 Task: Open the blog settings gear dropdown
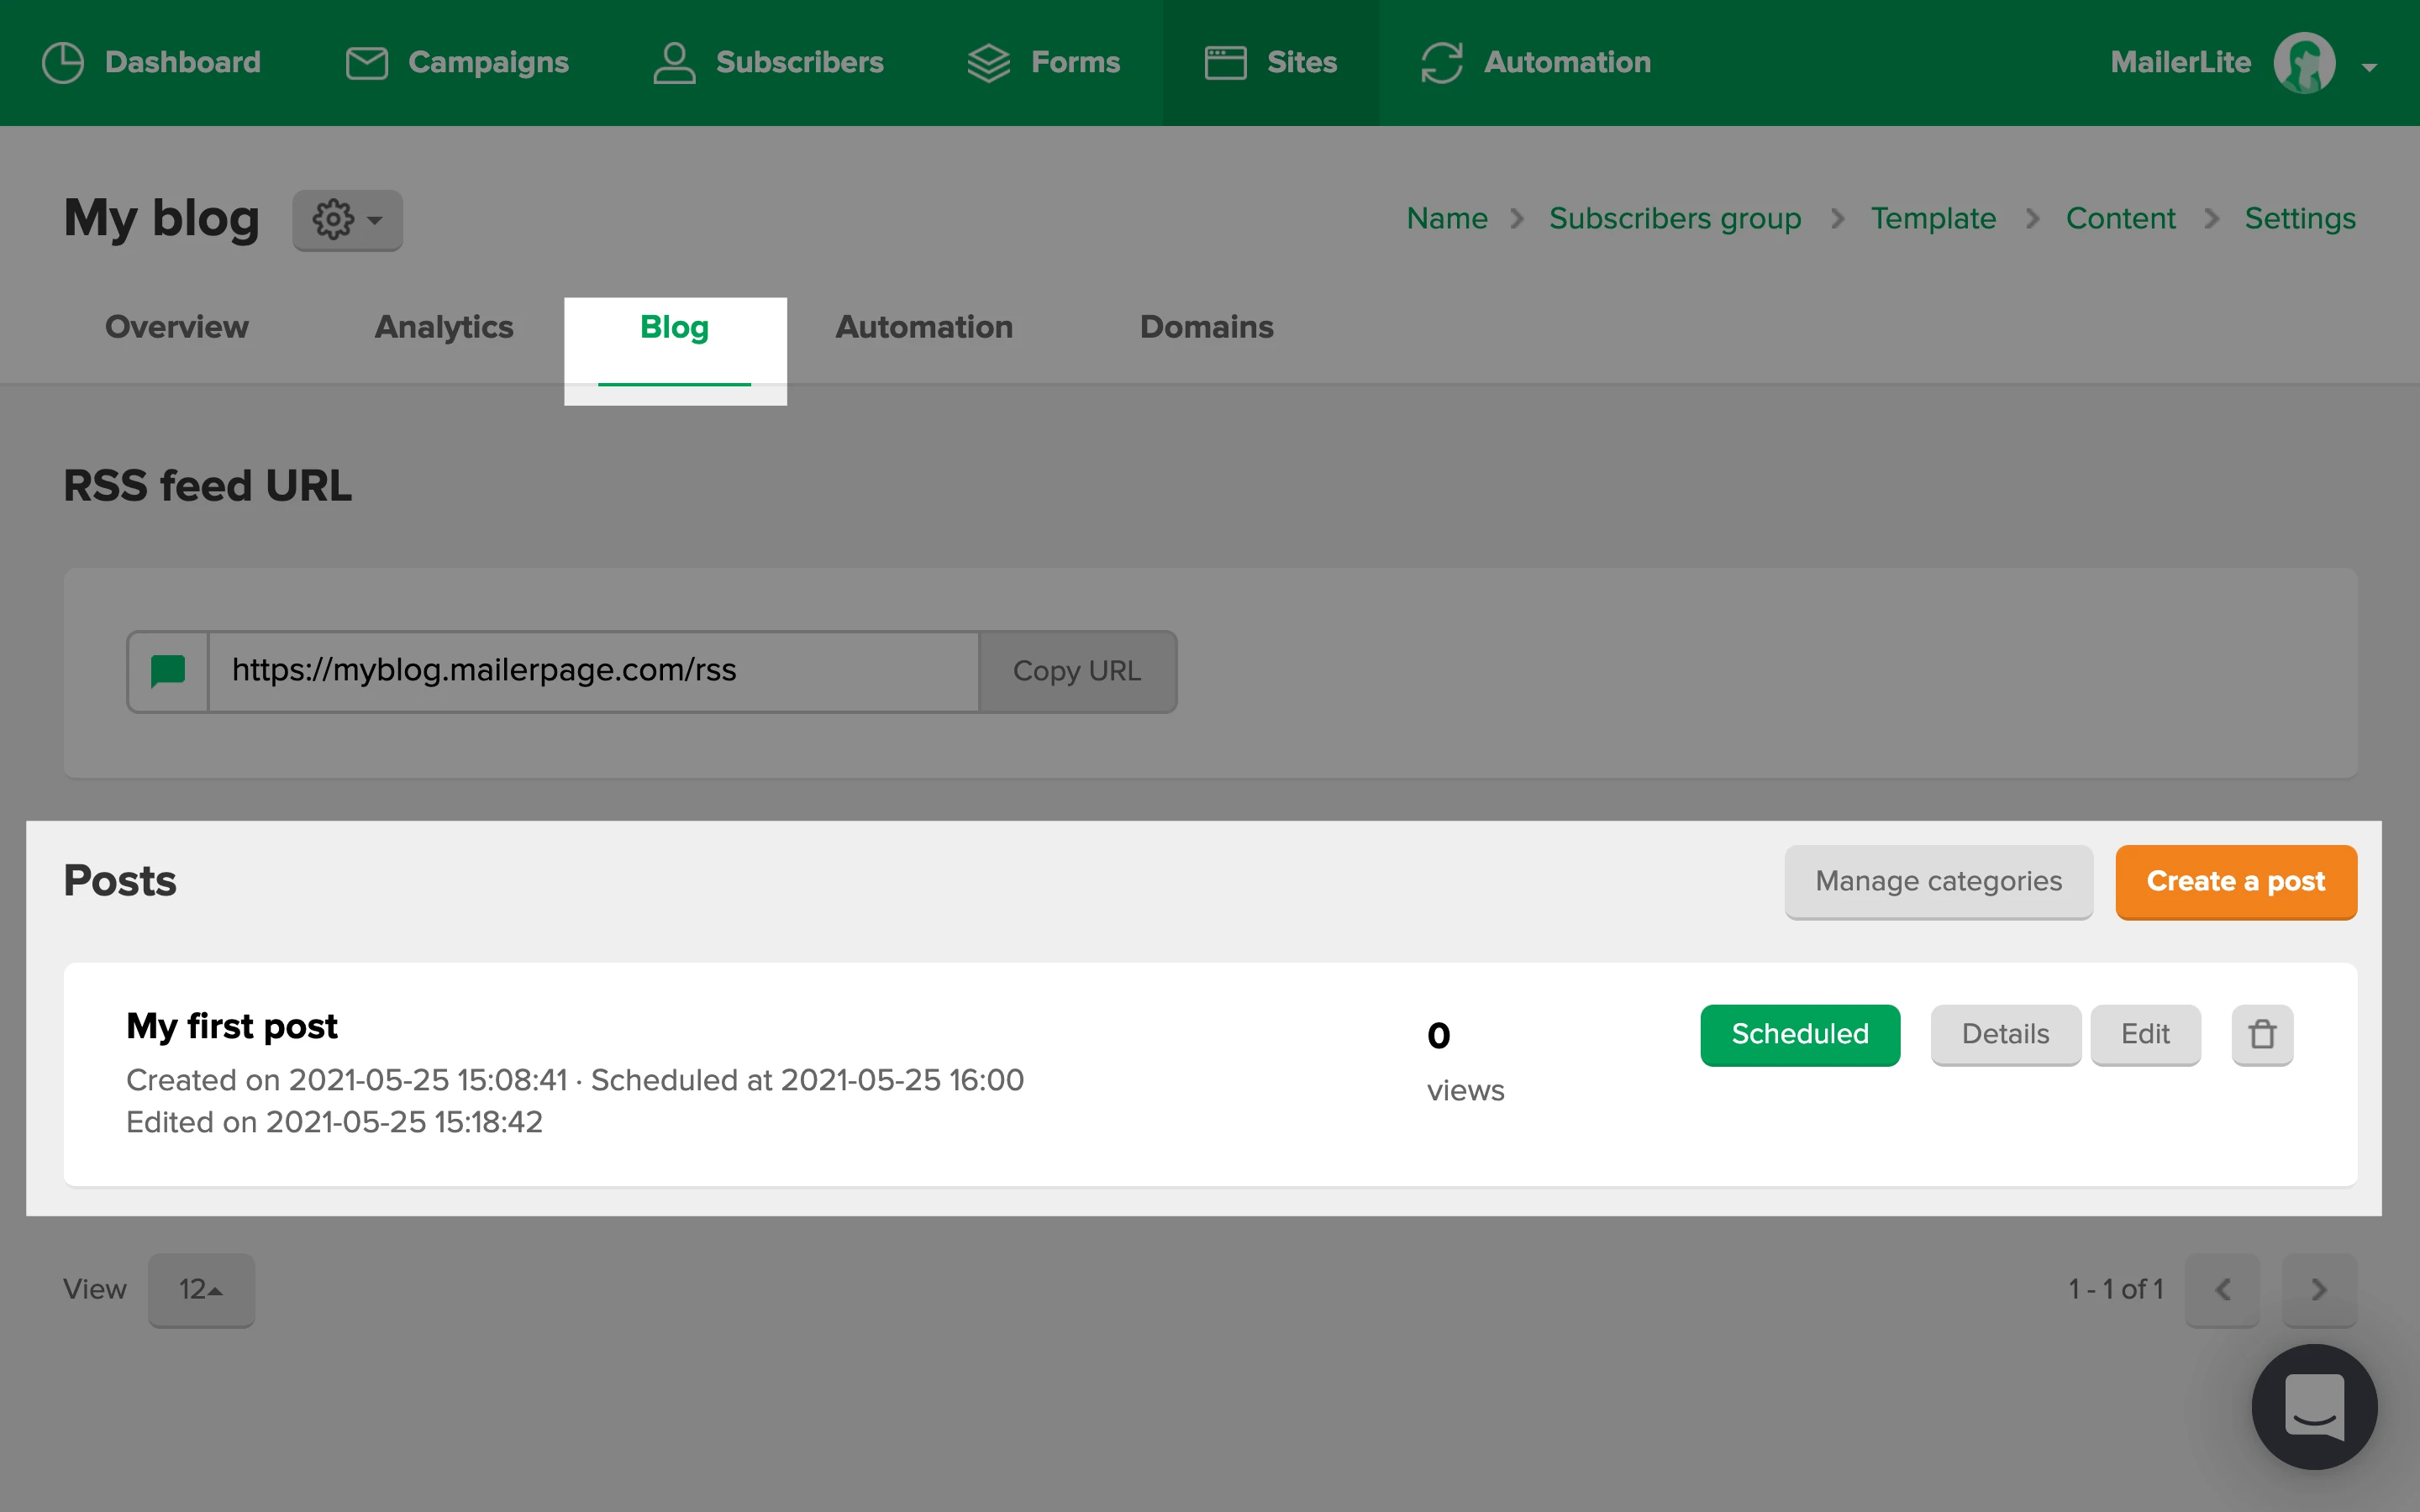[347, 220]
